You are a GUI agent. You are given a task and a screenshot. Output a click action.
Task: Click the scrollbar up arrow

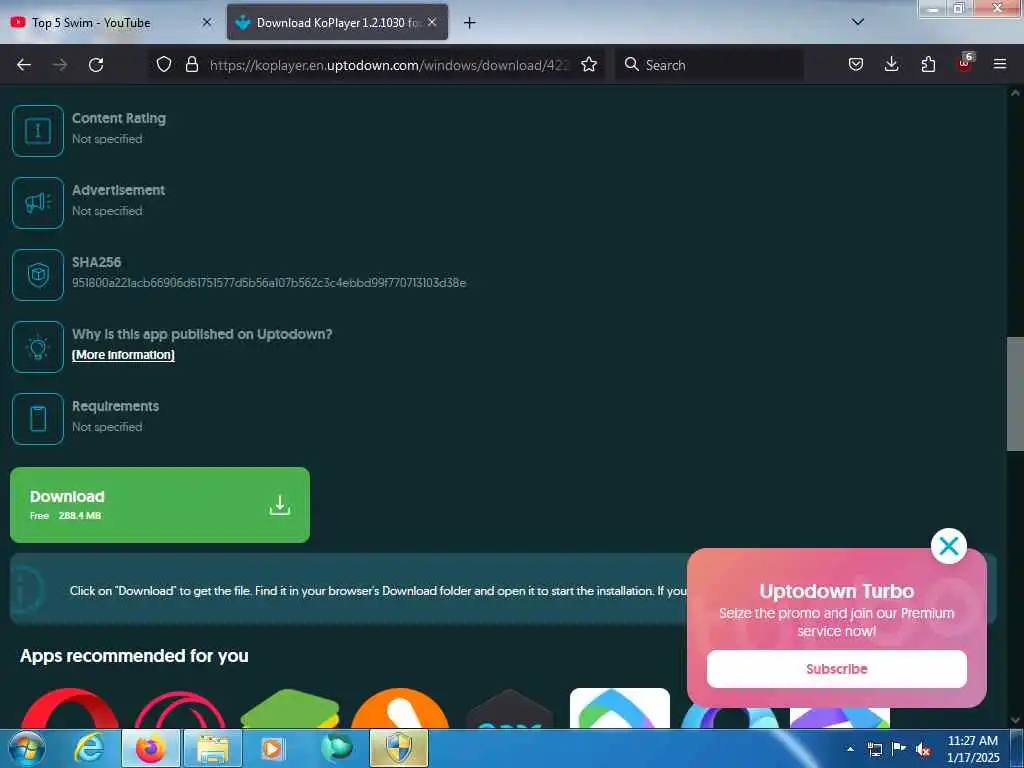(1015, 93)
